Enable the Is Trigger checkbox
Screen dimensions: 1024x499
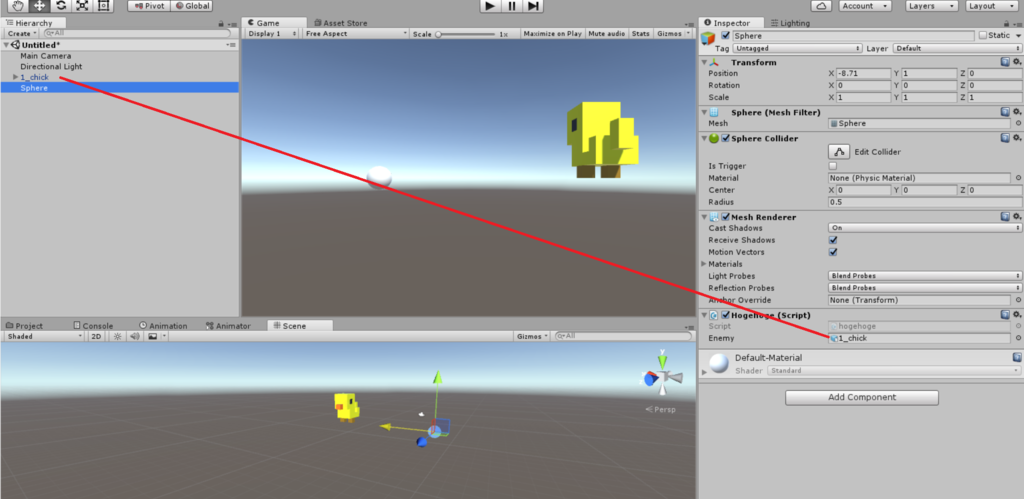coord(833,166)
